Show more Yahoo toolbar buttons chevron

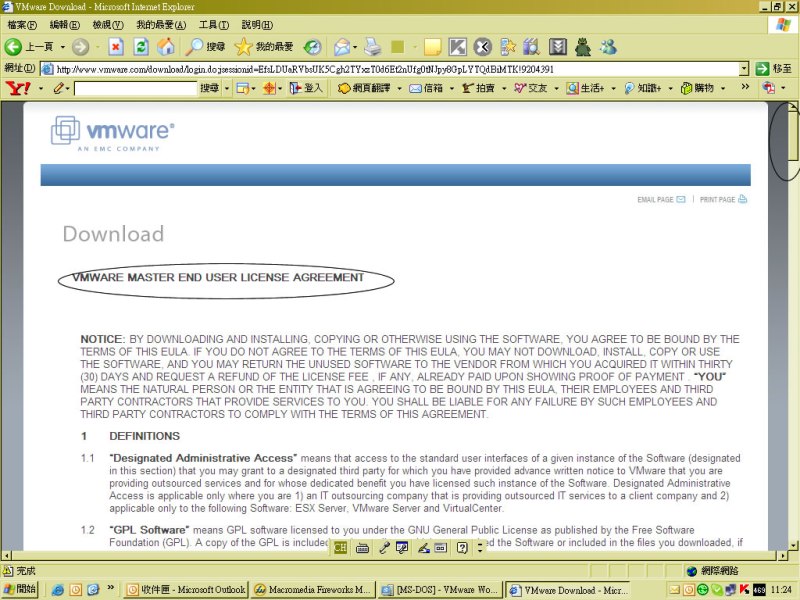point(745,87)
